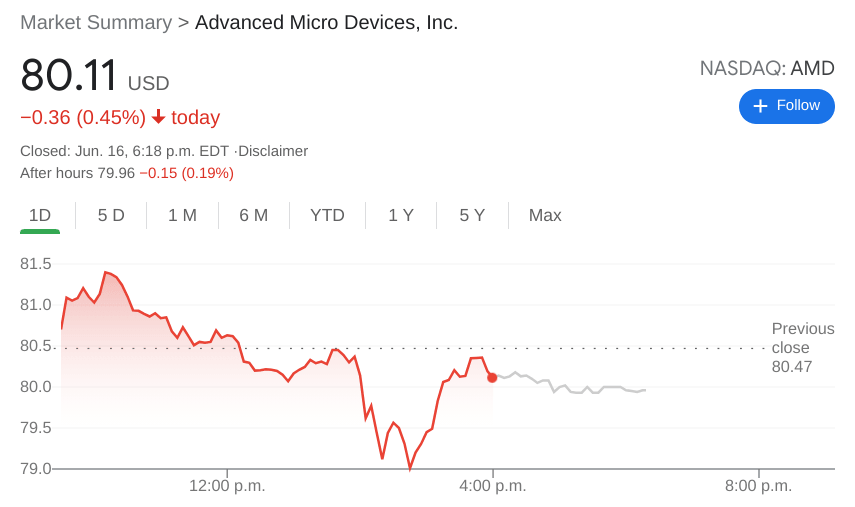
Task: Click the red down arrow beside today
Action: click(158, 117)
